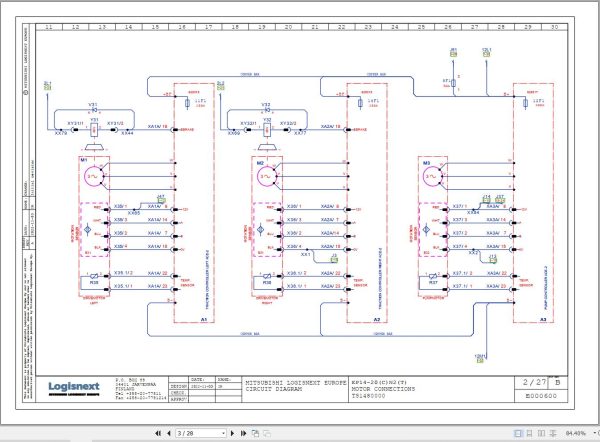The height and width of the screenshot is (442, 600).
Task: Click the previous view icon
Action: click(x=255, y=433)
